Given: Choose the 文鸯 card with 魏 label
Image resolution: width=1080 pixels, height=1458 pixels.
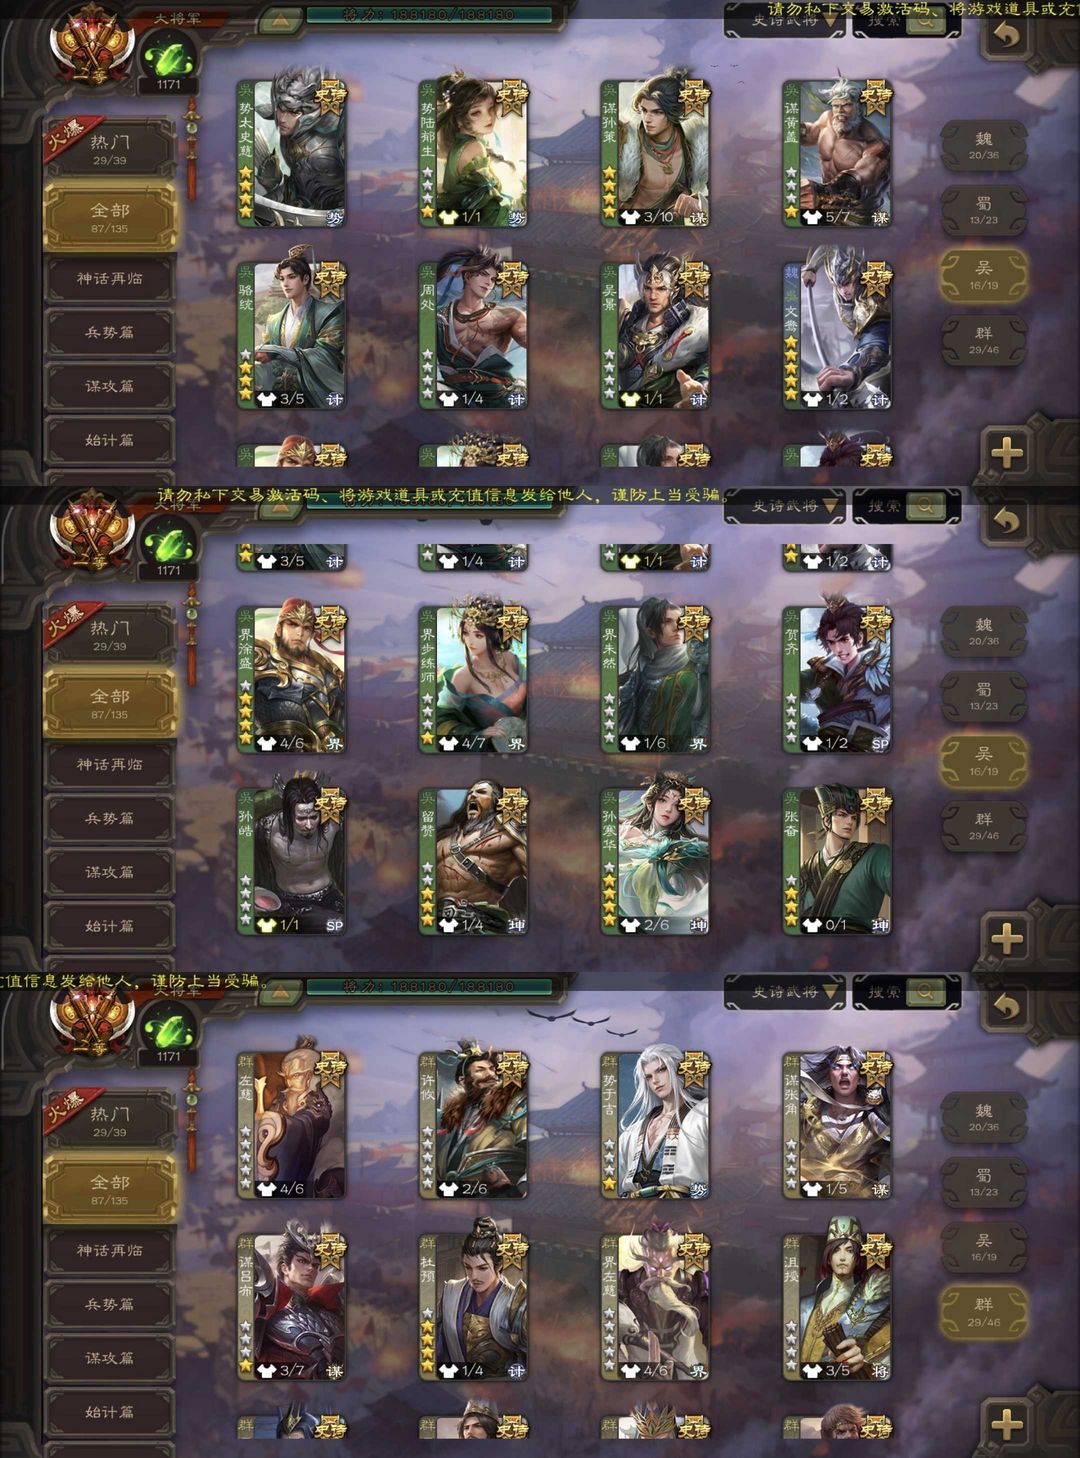Looking at the screenshot, I should [838, 336].
